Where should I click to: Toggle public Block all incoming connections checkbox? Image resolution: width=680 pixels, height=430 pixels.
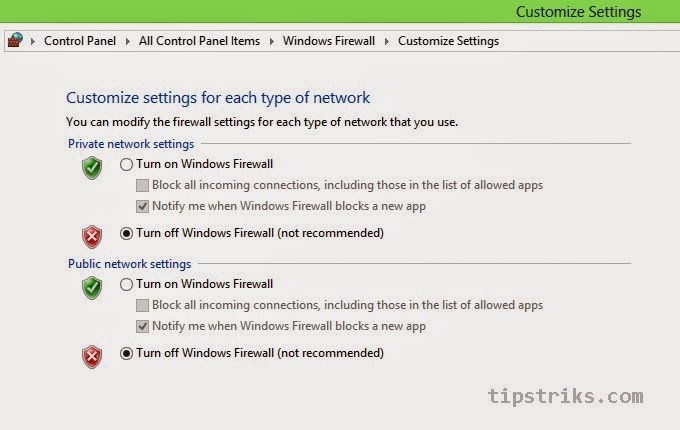click(x=142, y=305)
